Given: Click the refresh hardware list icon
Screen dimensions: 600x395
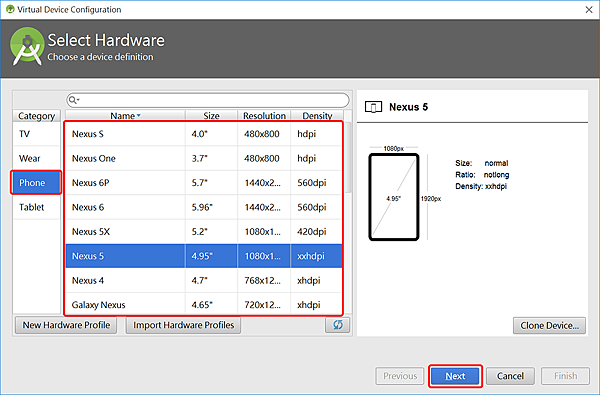Looking at the screenshot, I should click(337, 325).
